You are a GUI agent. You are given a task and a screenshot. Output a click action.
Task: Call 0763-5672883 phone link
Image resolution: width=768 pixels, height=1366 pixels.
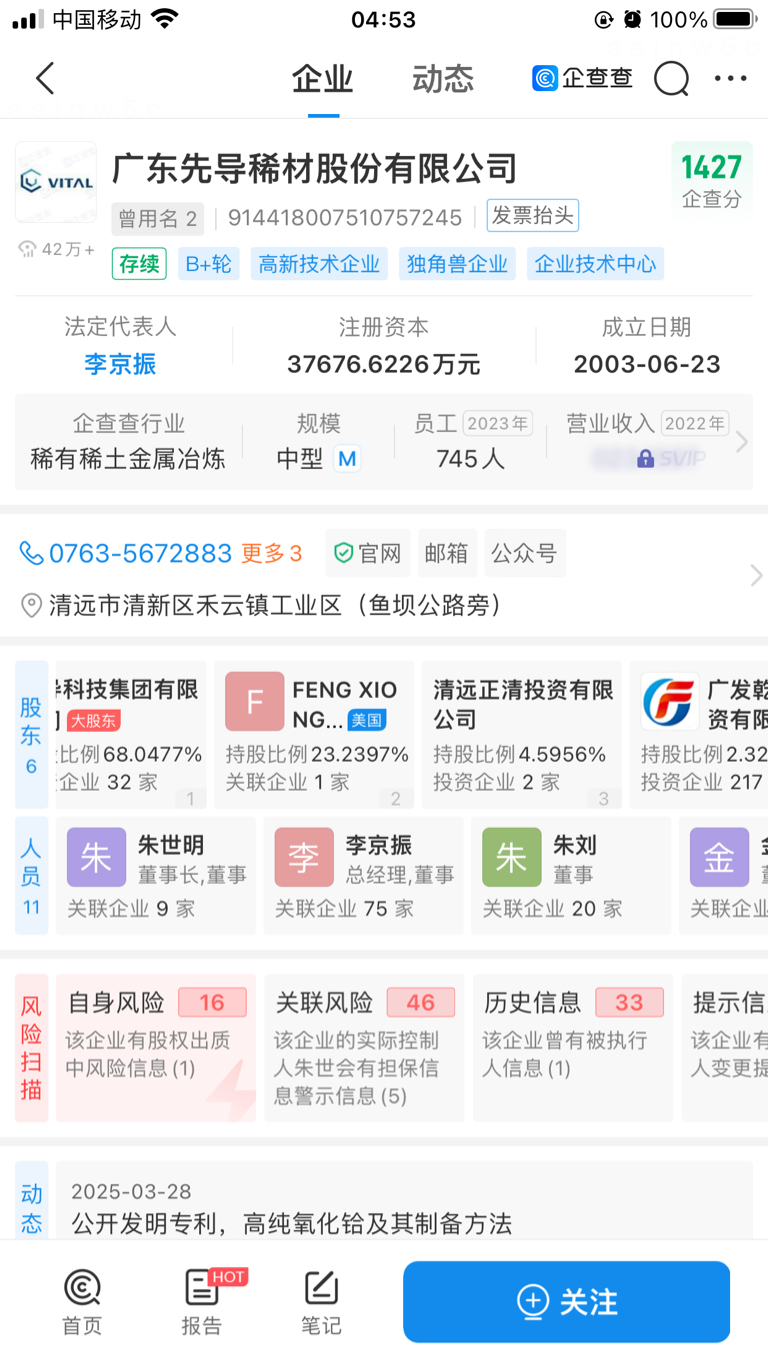140,553
